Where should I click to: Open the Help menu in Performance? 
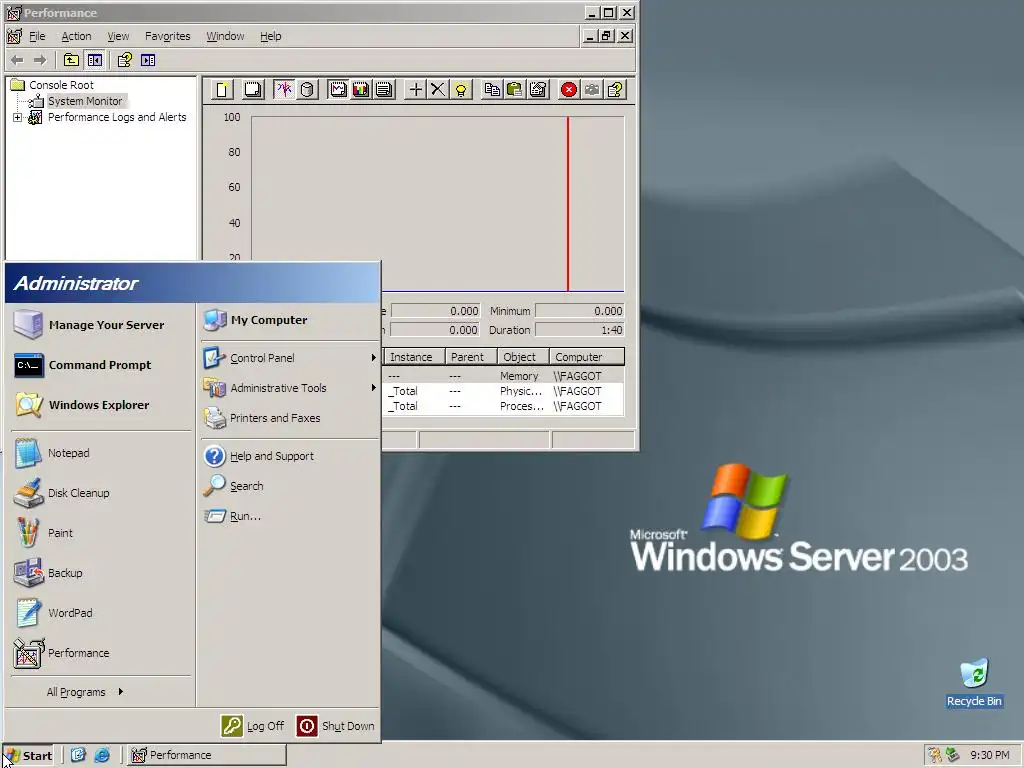click(x=270, y=36)
